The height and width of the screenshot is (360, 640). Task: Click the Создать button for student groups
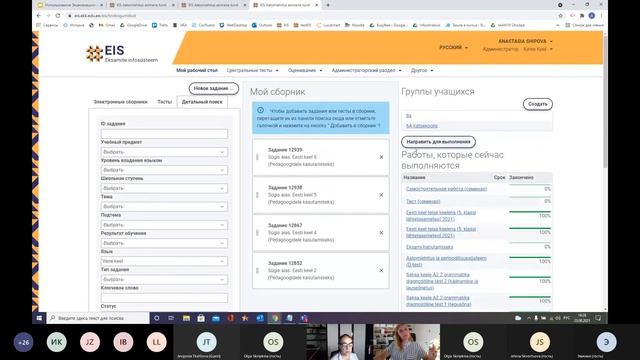(538, 104)
